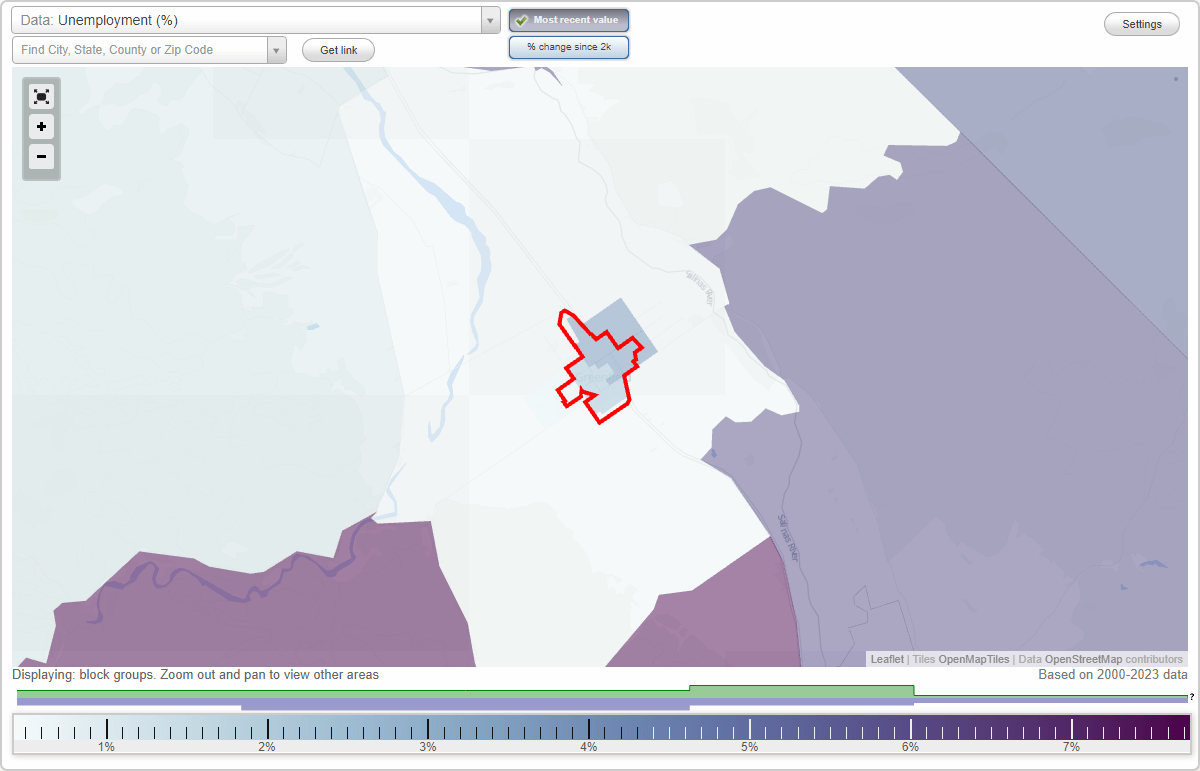Select Most recent value option

tap(569, 20)
